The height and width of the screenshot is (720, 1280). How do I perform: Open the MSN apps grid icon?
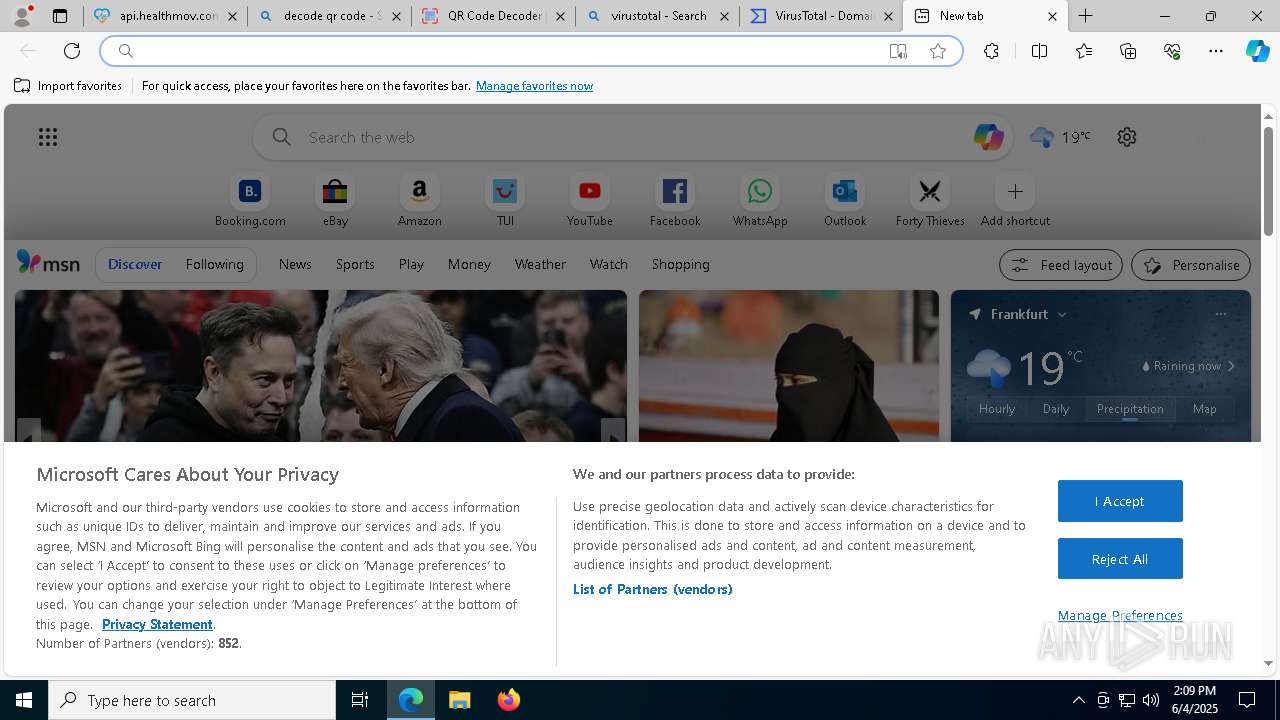pos(48,137)
